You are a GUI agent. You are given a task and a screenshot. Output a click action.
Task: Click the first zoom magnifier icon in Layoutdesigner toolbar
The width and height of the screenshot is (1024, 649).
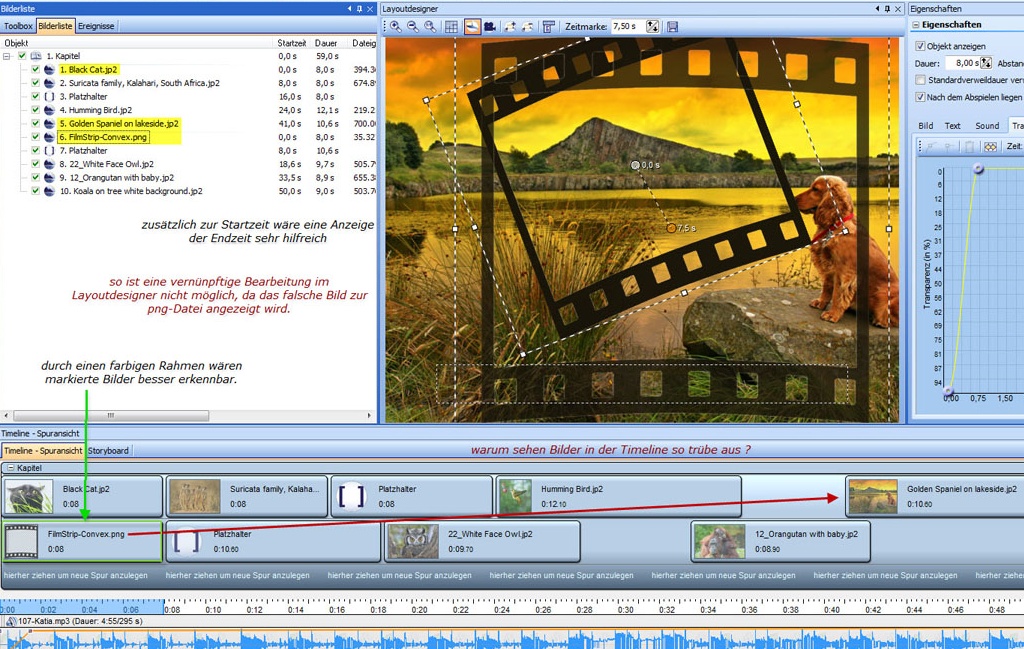click(x=396, y=27)
